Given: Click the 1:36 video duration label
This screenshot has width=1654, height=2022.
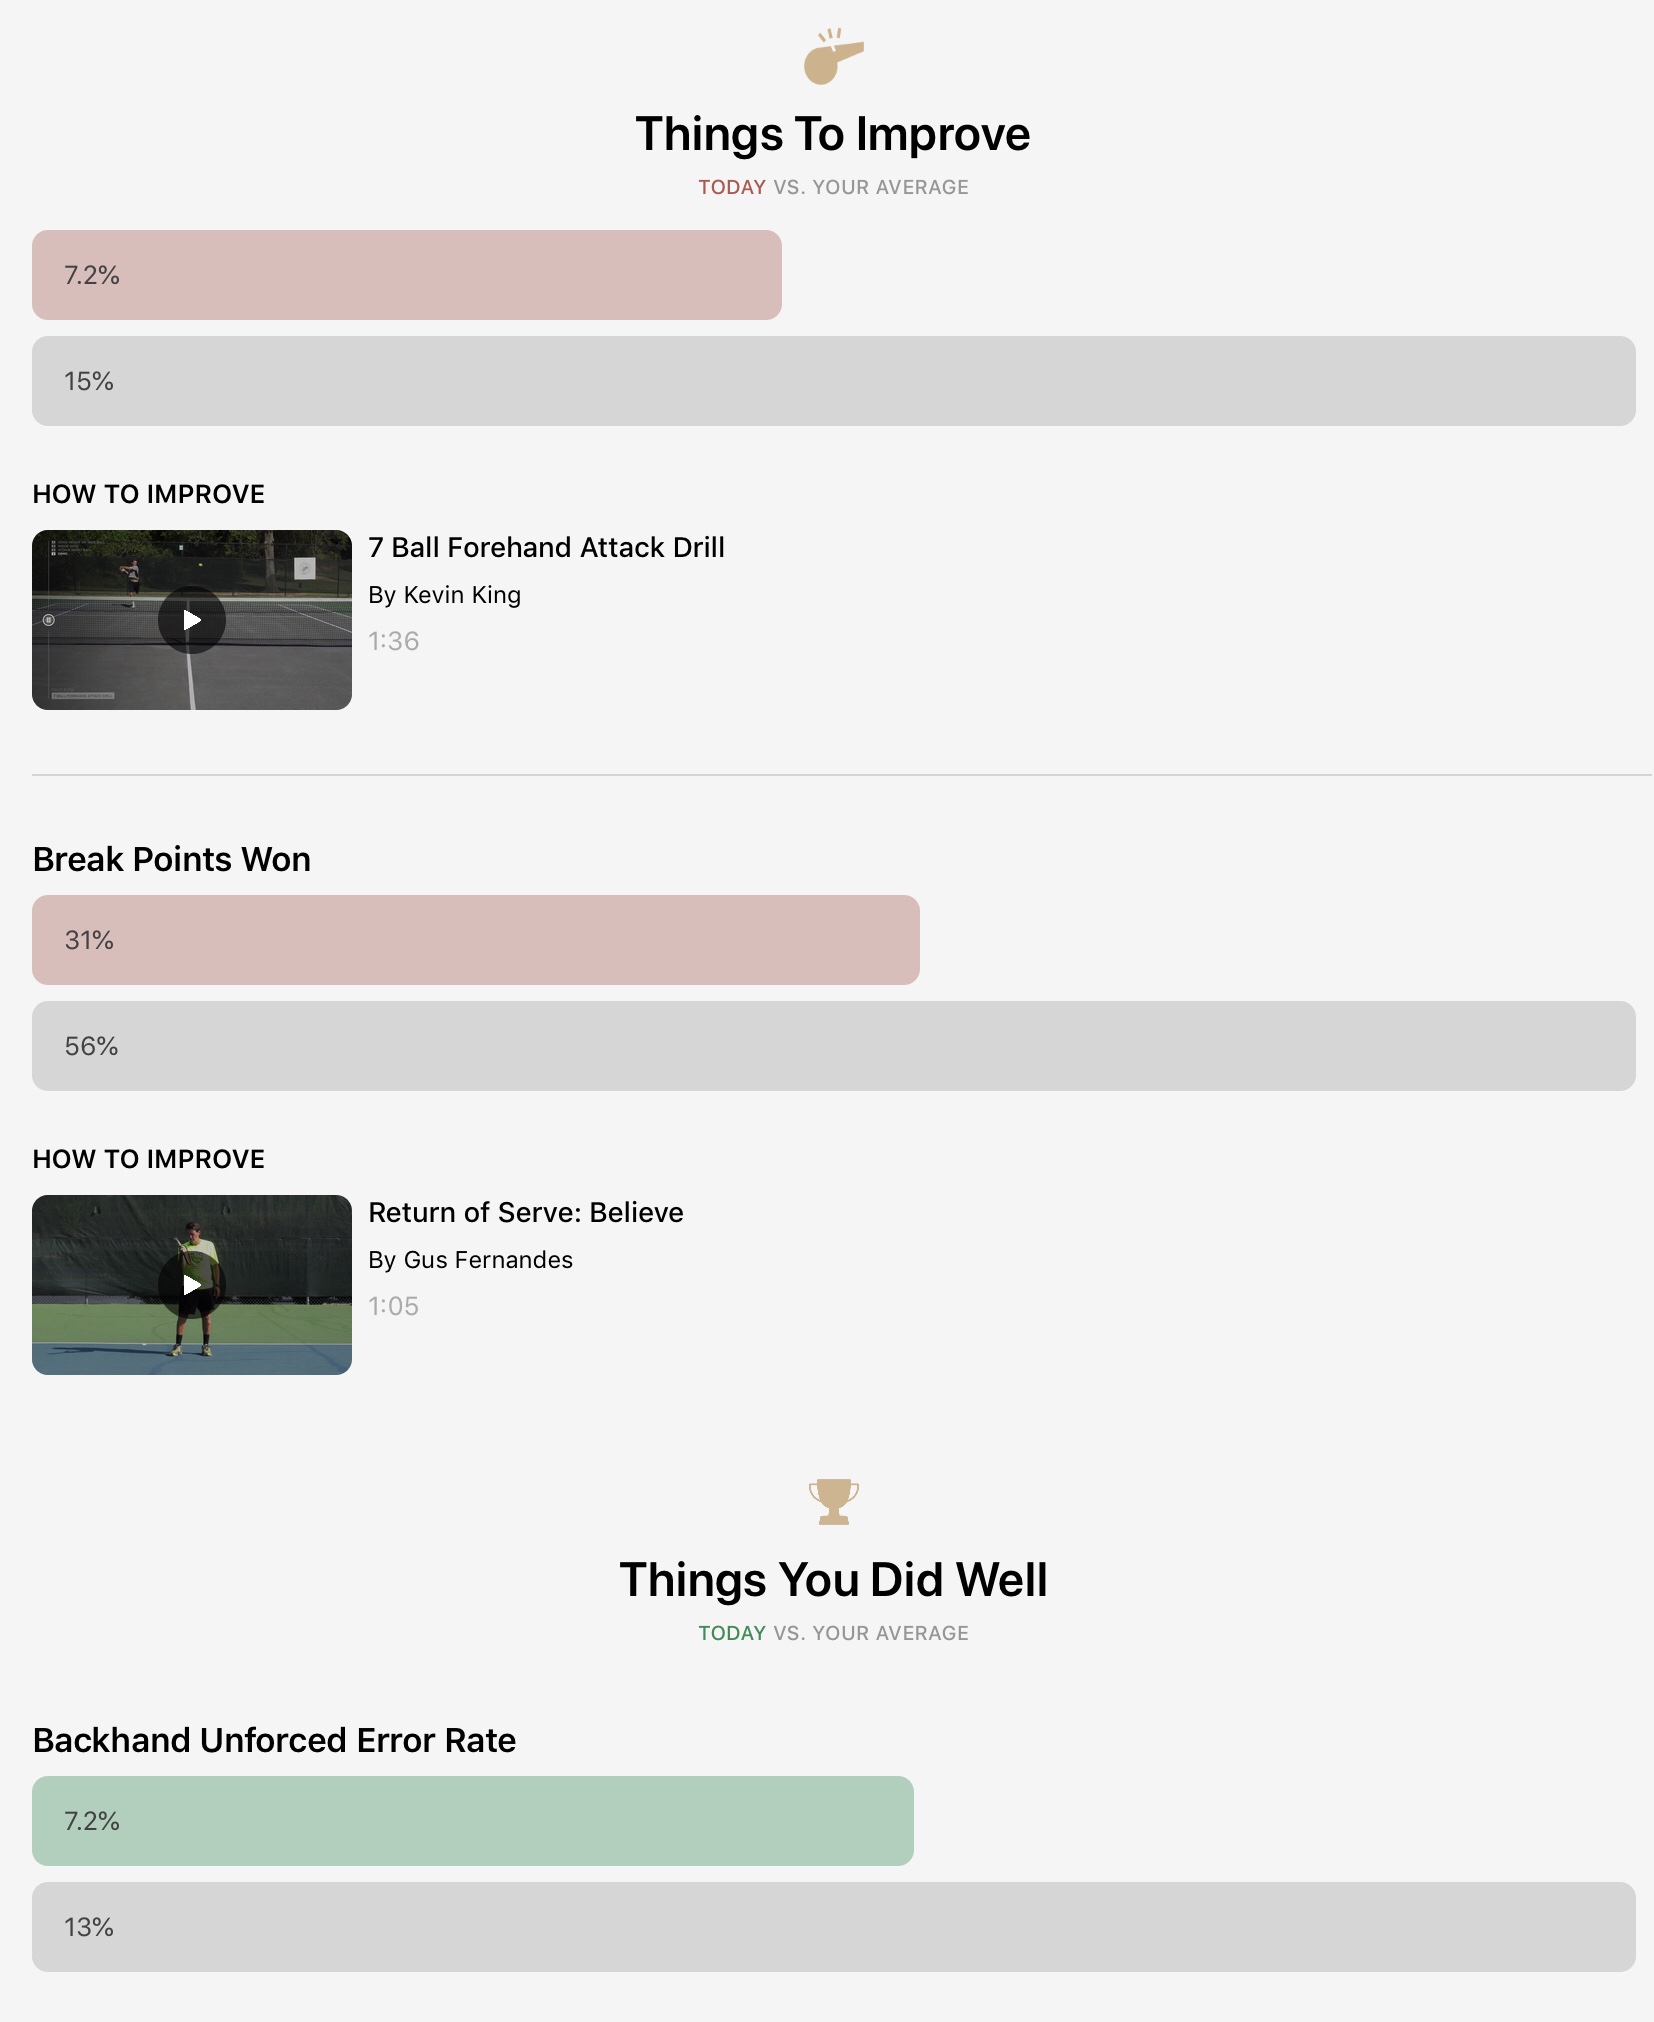Looking at the screenshot, I should coord(394,641).
